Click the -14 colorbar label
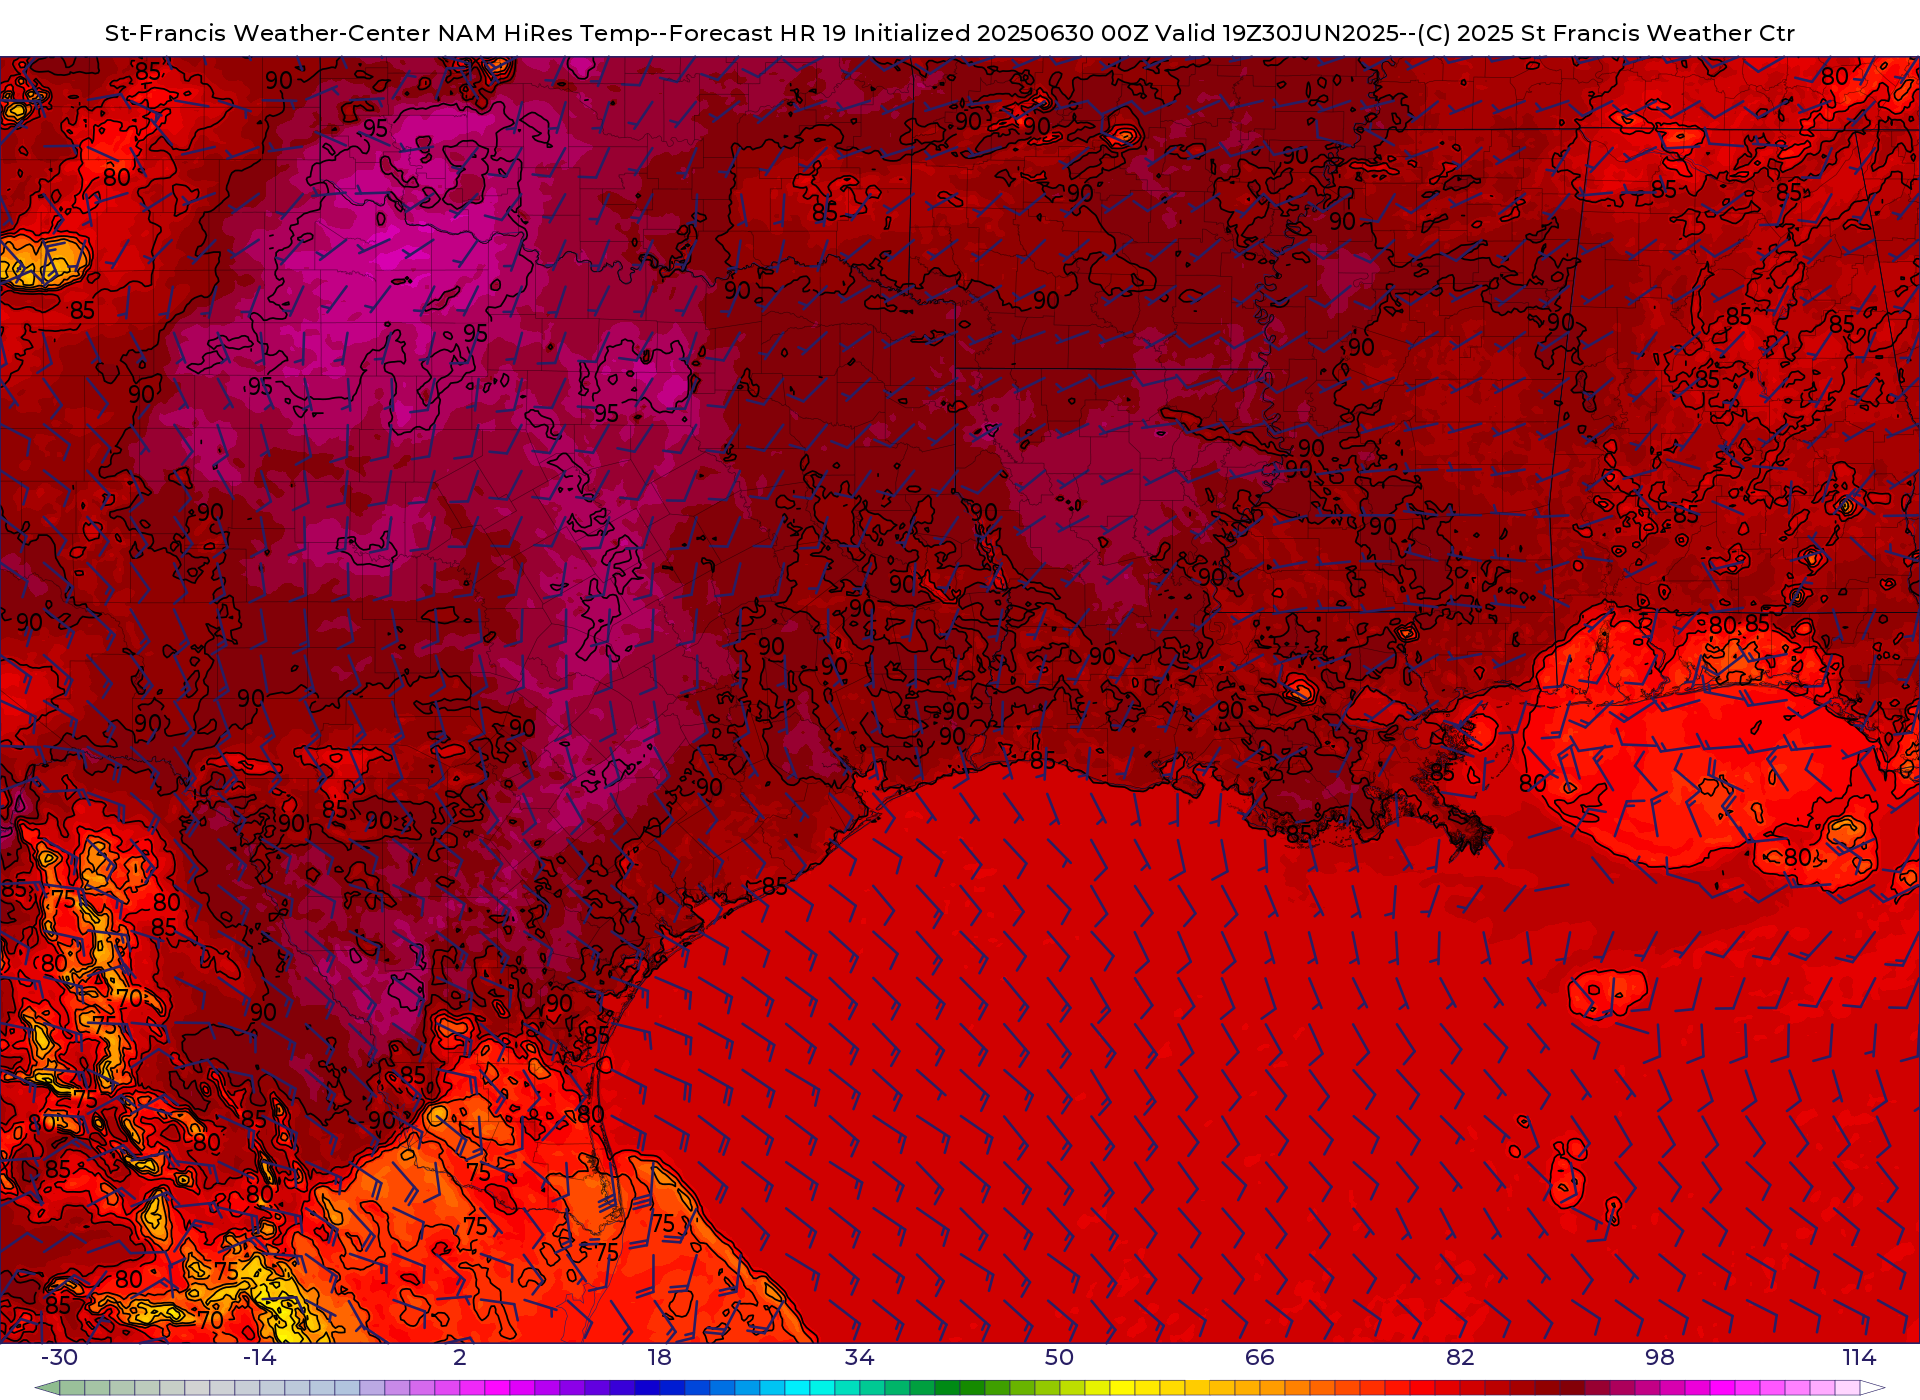1920x1400 pixels. click(259, 1357)
